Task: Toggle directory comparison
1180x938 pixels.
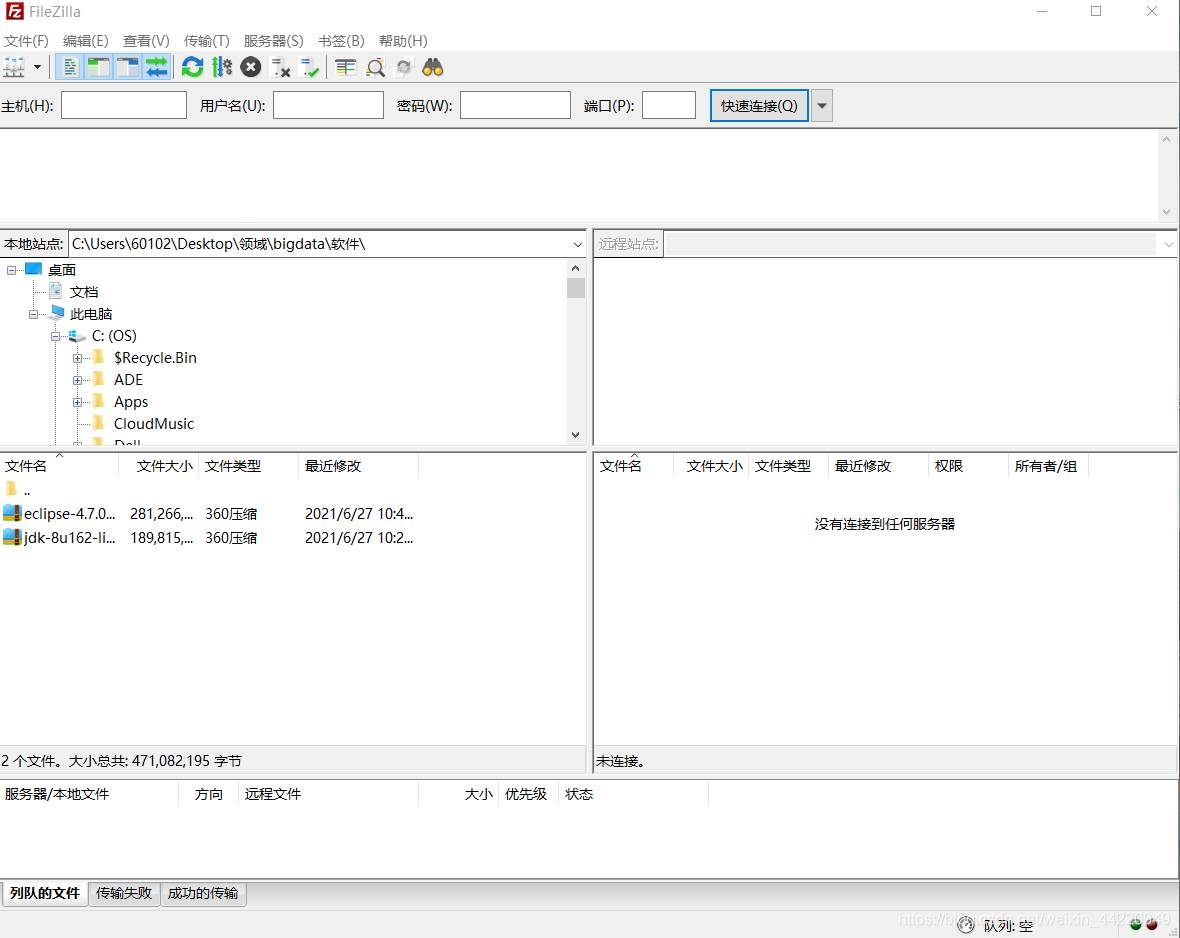Action: coord(375,68)
